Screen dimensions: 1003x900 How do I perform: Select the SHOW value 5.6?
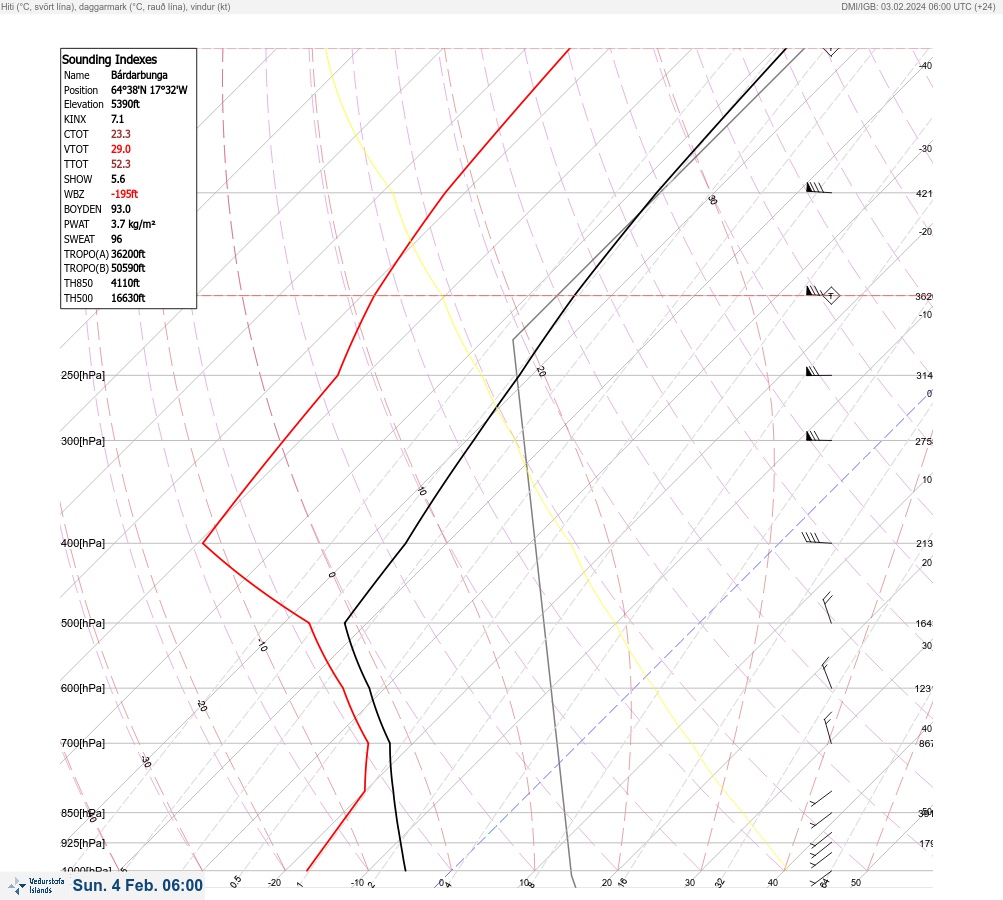(x=118, y=179)
